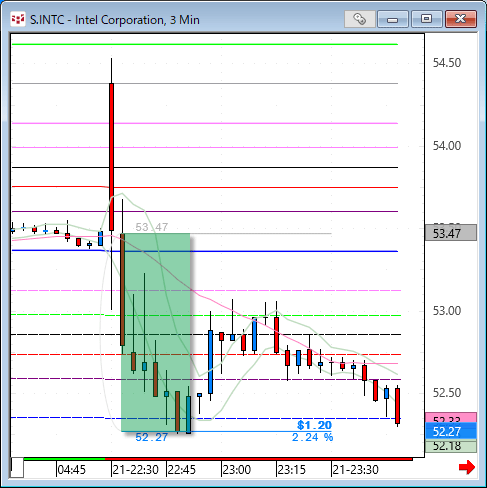Click the 54.00 price scale label

click(447, 146)
